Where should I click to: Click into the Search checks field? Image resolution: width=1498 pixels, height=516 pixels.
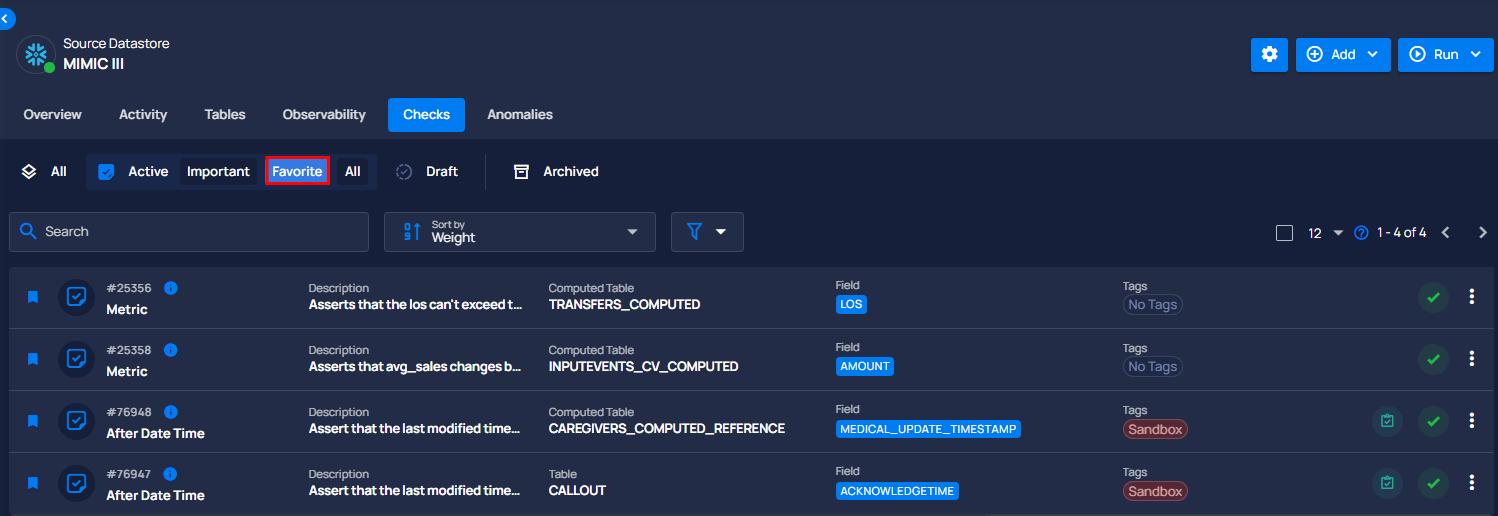point(189,232)
